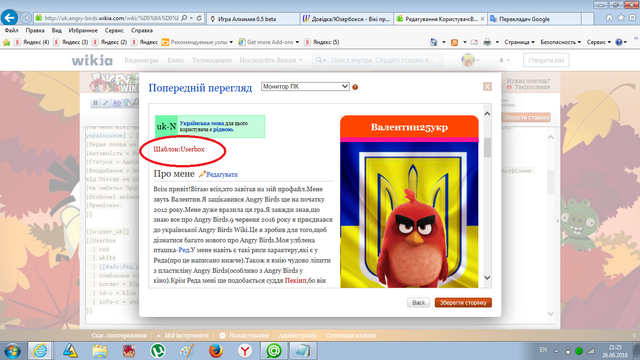640x360 pixels.
Task: Switch to Довідка/Юзербокси tab
Action: pyautogui.click(x=347, y=19)
